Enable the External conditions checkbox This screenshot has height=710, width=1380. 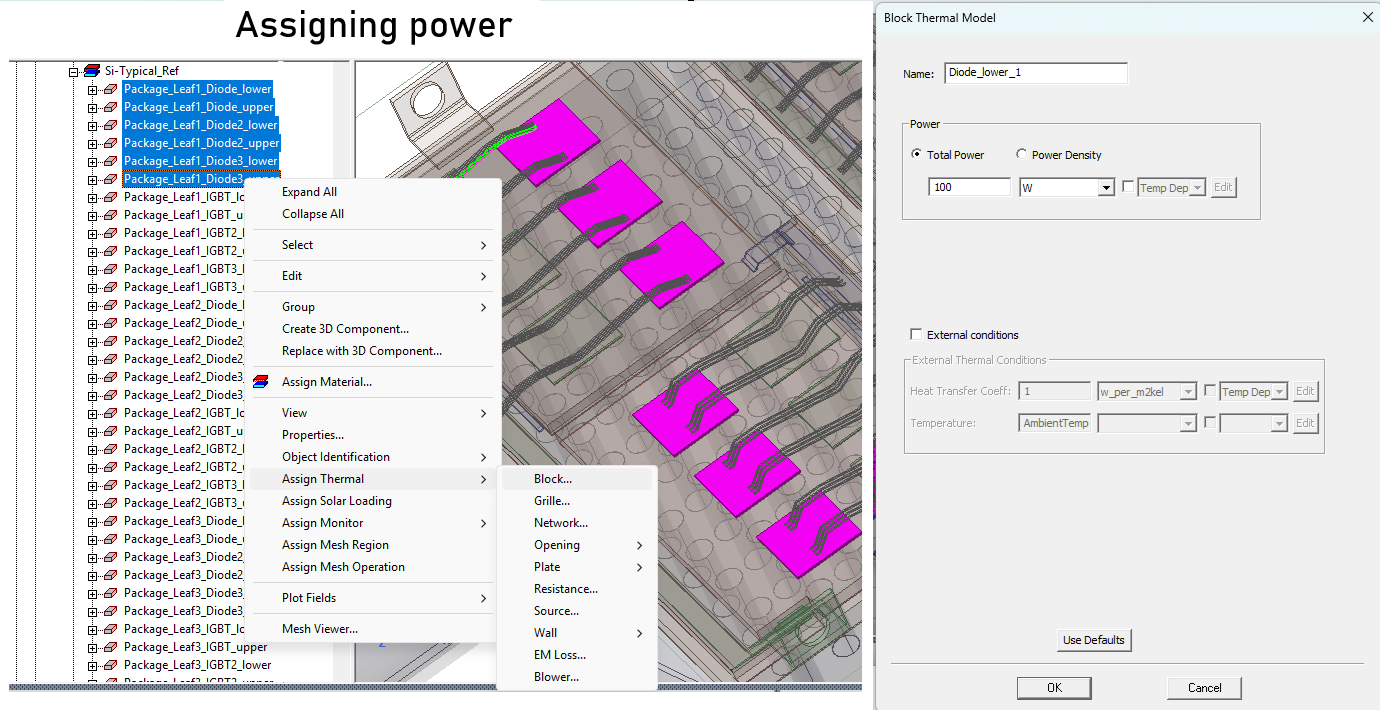[x=916, y=334]
